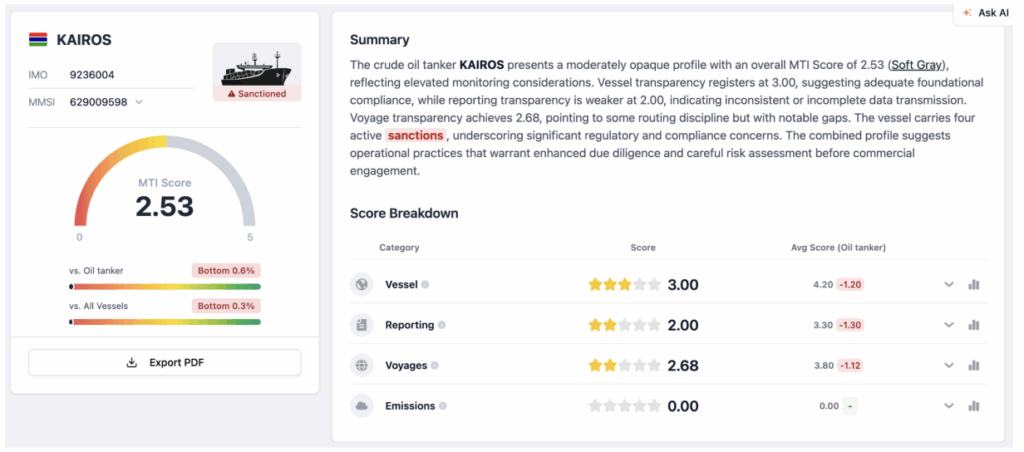Image resolution: width=1024 pixels, height=452 pixels.
Task: Click the Reporting category document icon
Action: (361, 325)
